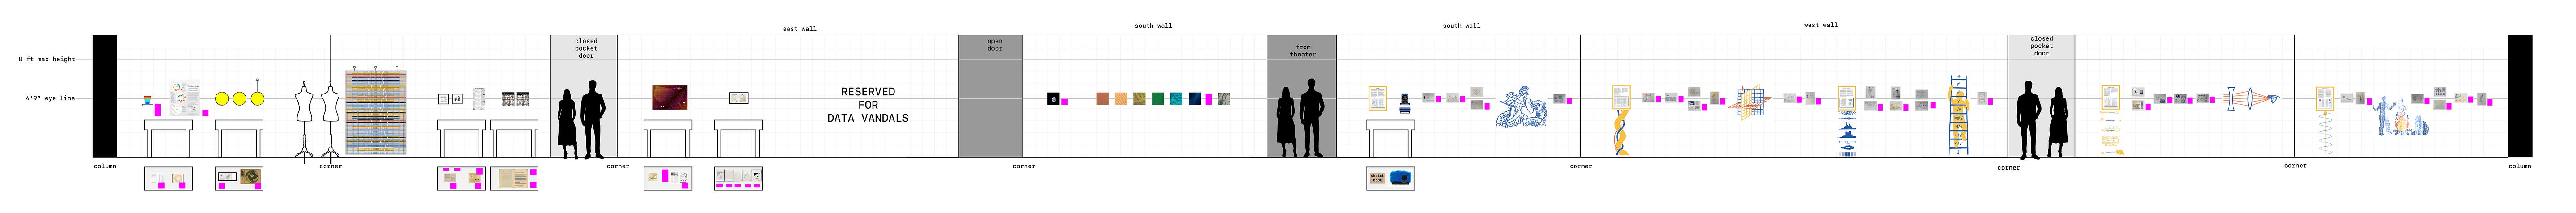Select the yellow-bordered document above DNA helix
The height and width of the screenshot is (213, 2576).
coord(1621,97)
